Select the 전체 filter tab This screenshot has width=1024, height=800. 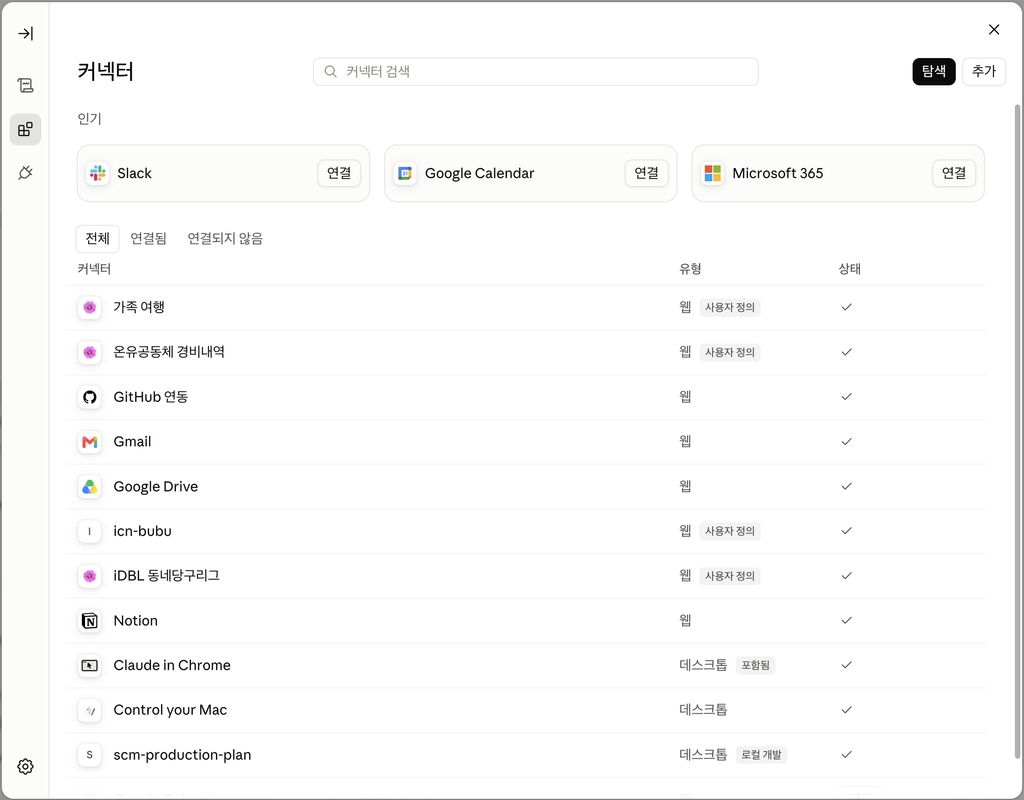click(x=97, y=238)
